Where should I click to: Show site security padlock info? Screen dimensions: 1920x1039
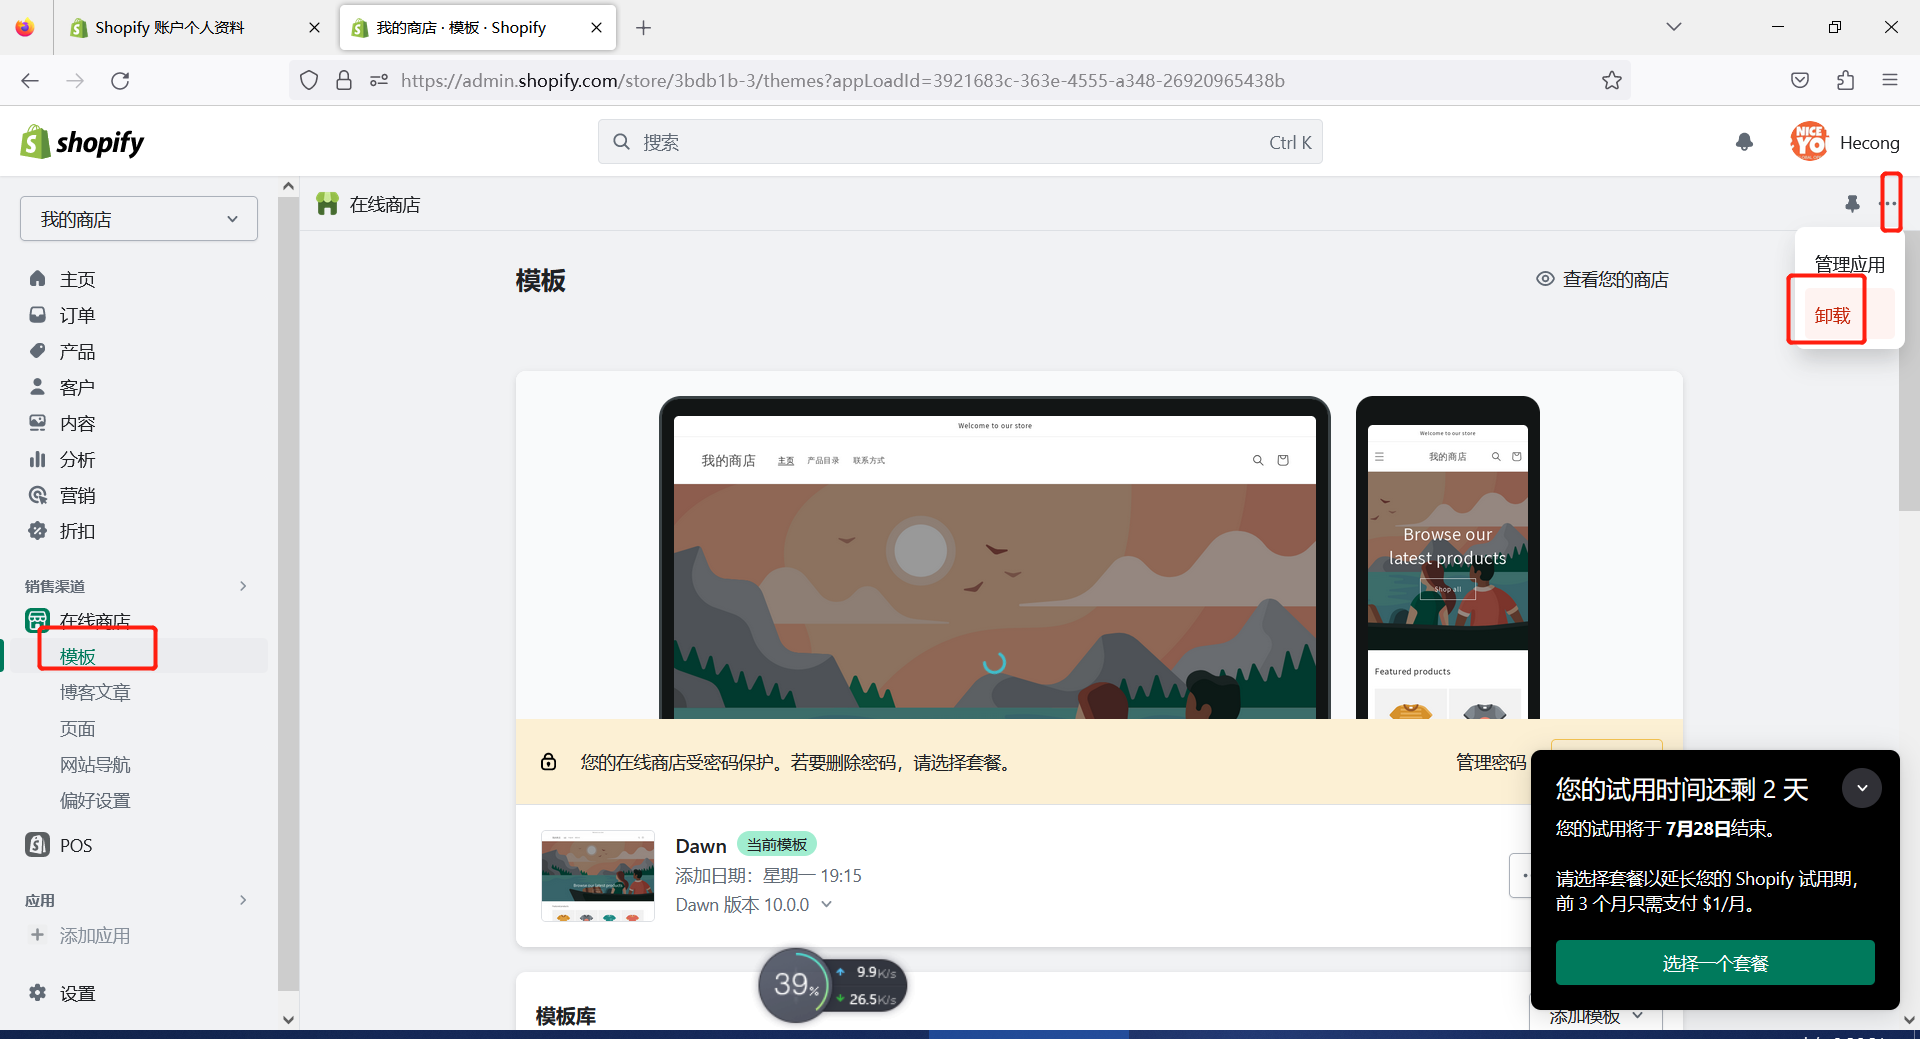344,80
